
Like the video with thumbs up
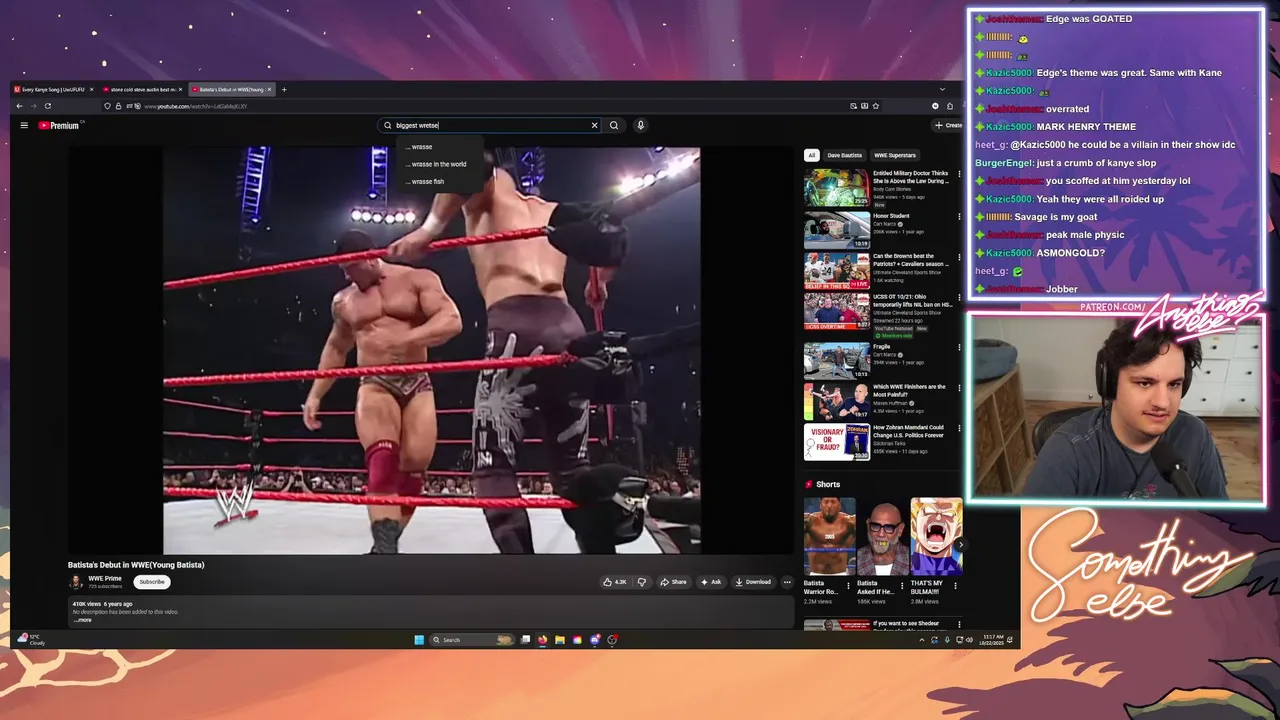click(615, 582)
